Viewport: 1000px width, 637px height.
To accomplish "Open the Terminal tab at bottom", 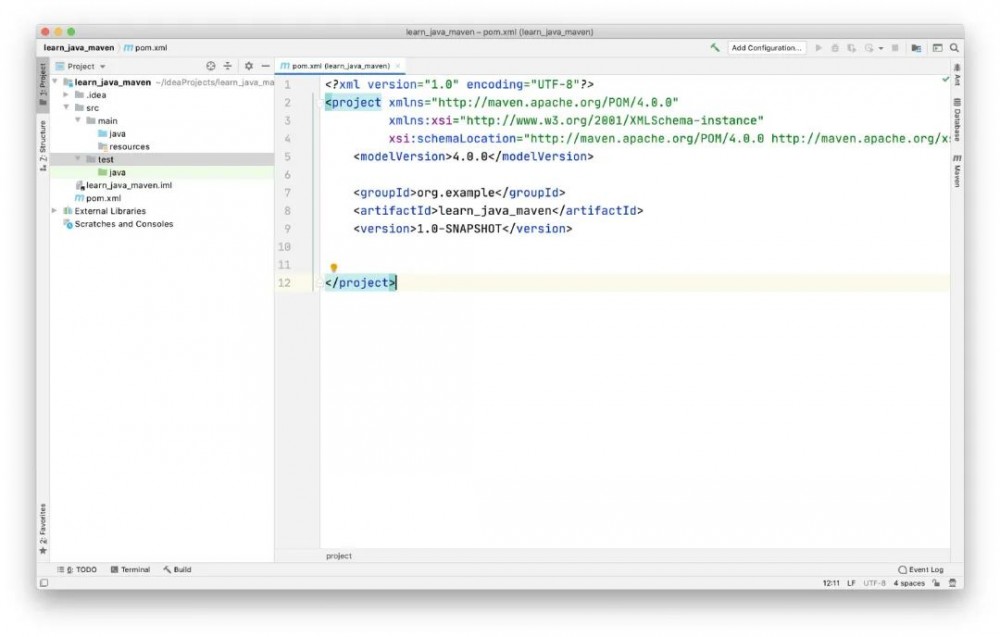I will point(130,570).
